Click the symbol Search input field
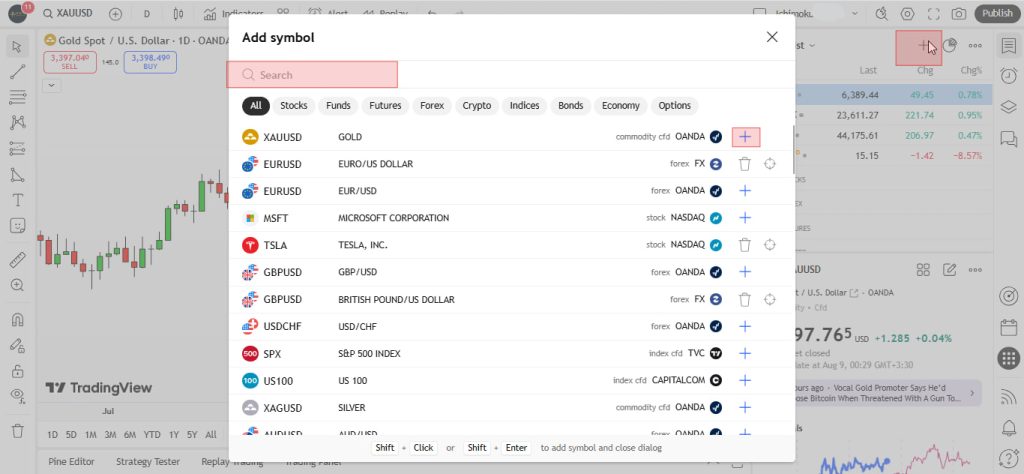 click(x=312, y=74)
